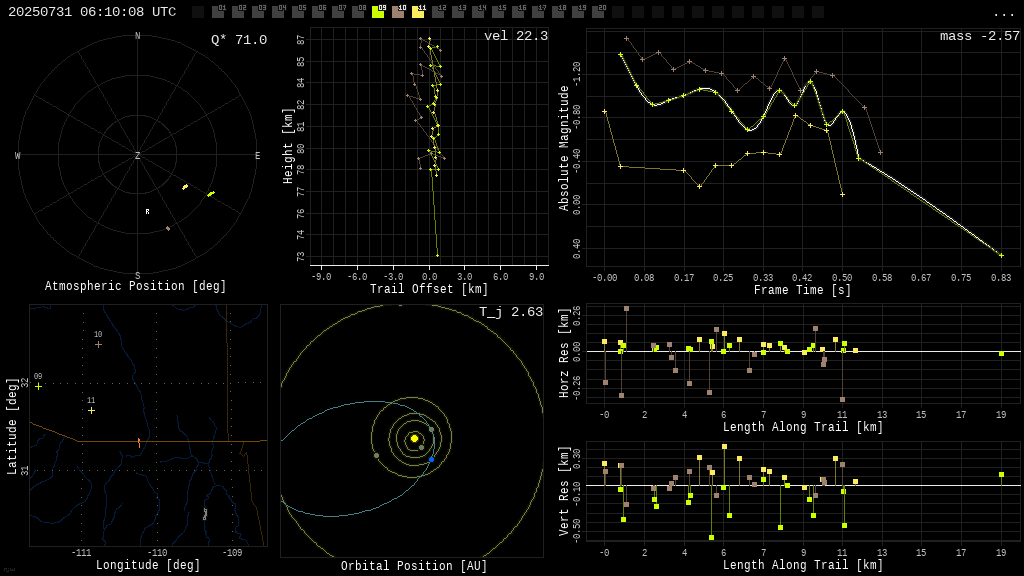Viewport: 1024px width, 576px height.
Task: Click station 11 cross marker on map
Action: click(91, 411)
